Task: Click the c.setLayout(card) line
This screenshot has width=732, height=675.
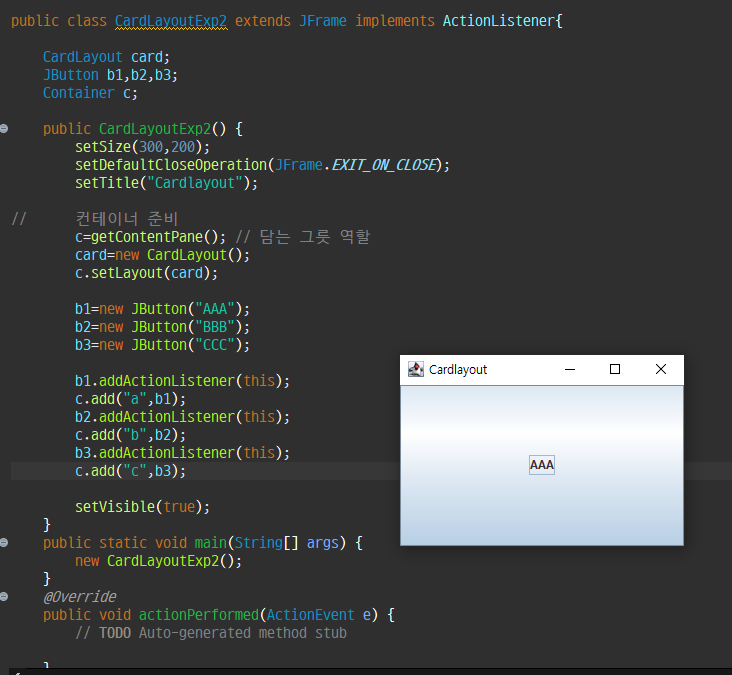Action: click(146, 273)
